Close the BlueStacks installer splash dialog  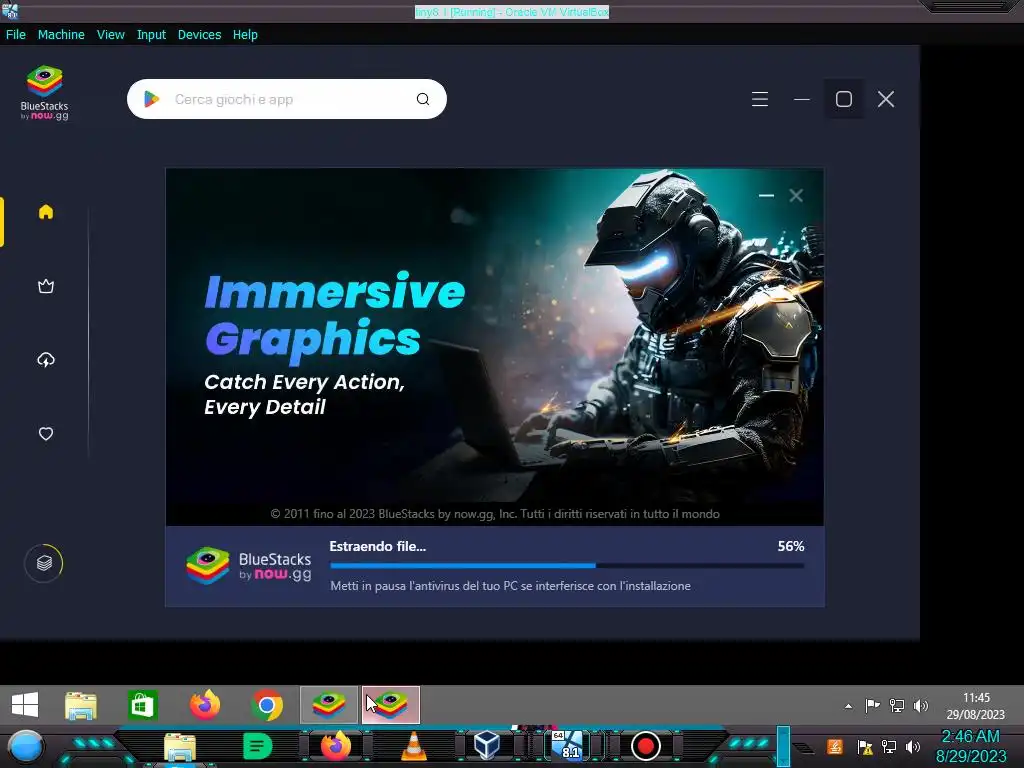click(796, 195)
